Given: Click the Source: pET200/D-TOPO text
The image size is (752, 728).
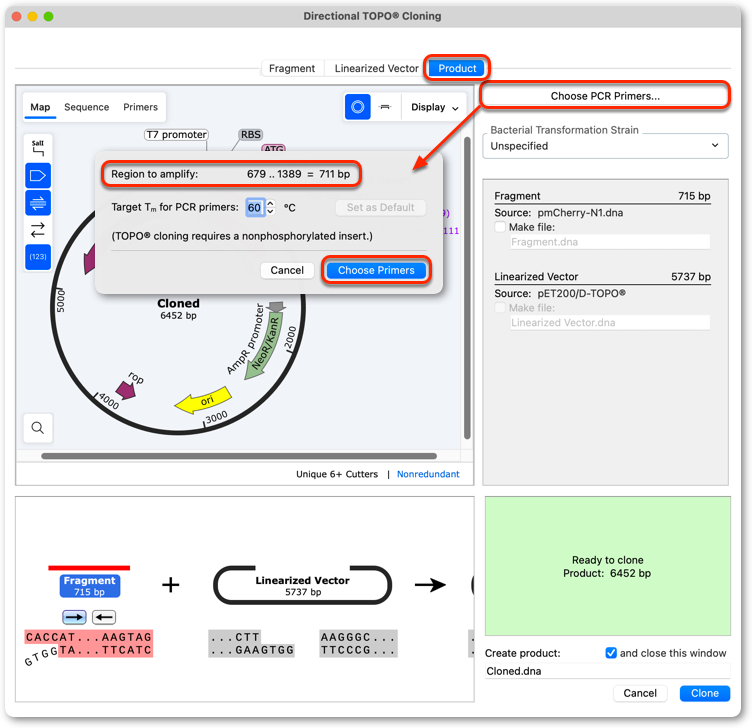Looking at the screenshot, I should (x=560, y=293).
